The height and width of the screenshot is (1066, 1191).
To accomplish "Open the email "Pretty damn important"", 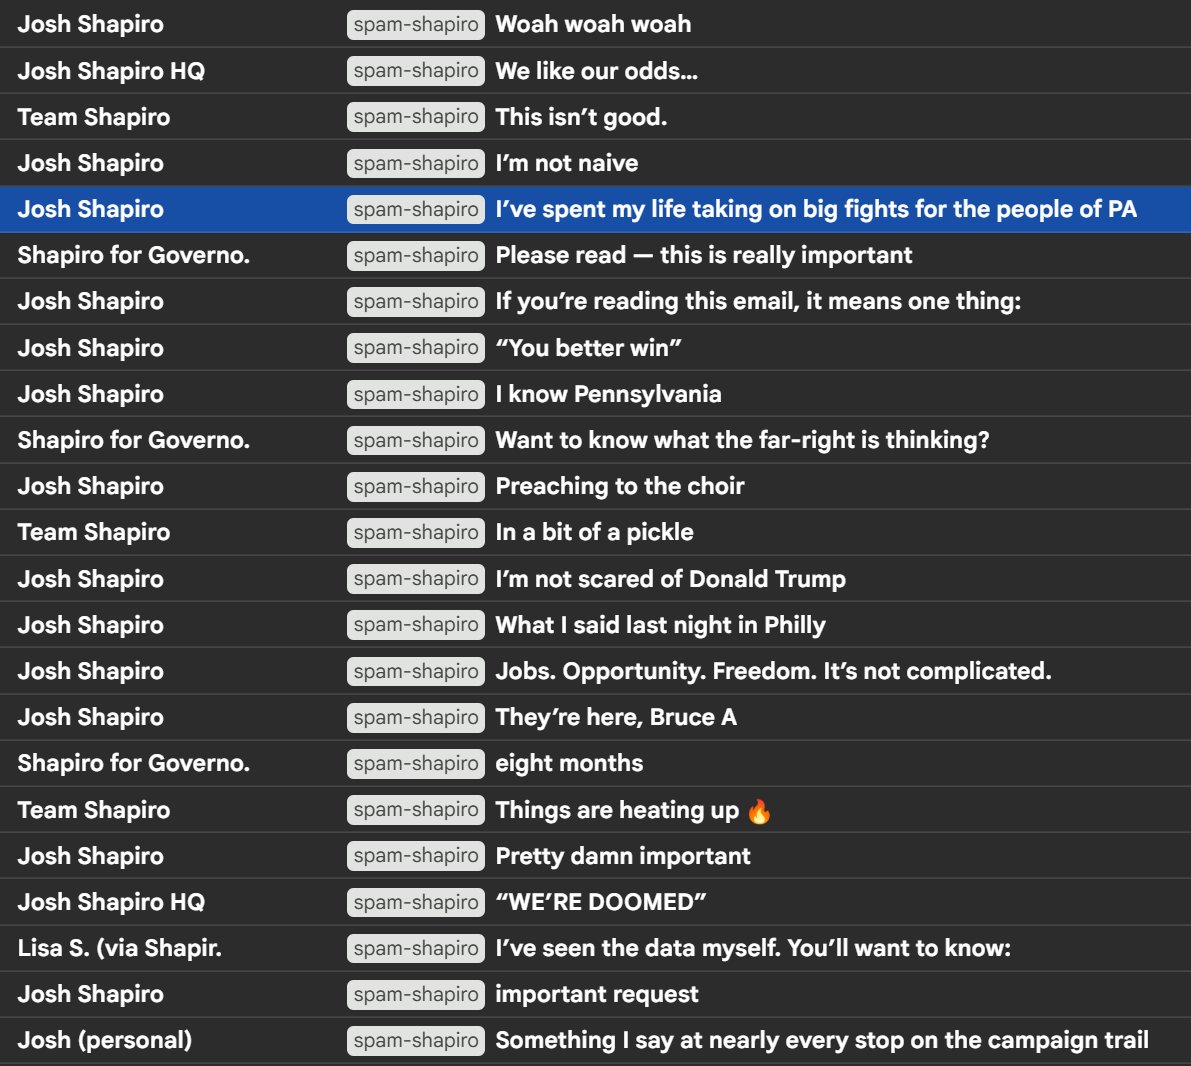I will pos(623,856).
